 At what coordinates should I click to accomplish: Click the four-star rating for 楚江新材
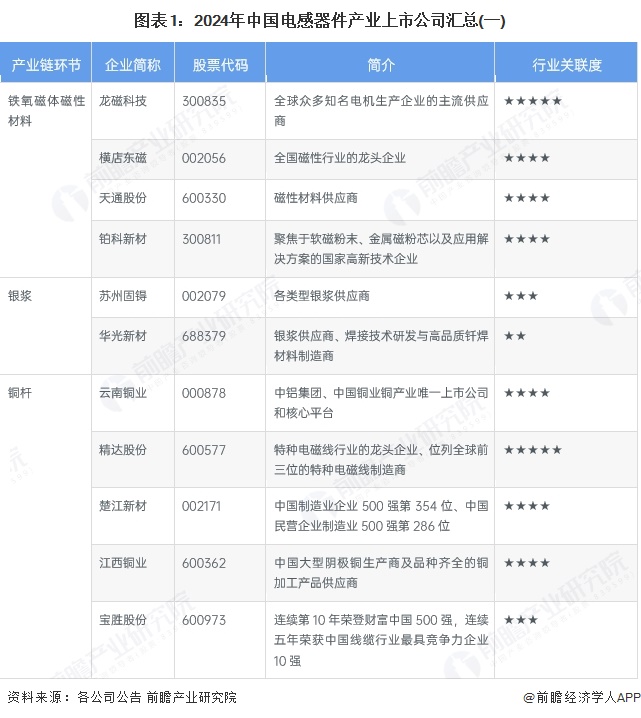click(x=527, y=506)
